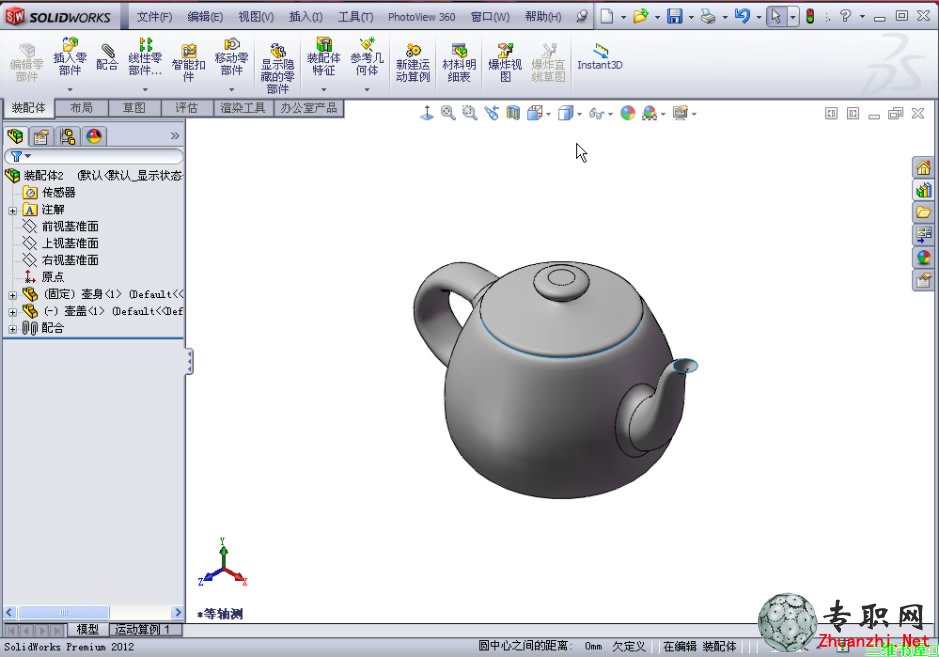The image size is (939, 657).
Task: Open the FeatureManager design tree tab
Action: (15, 137)
